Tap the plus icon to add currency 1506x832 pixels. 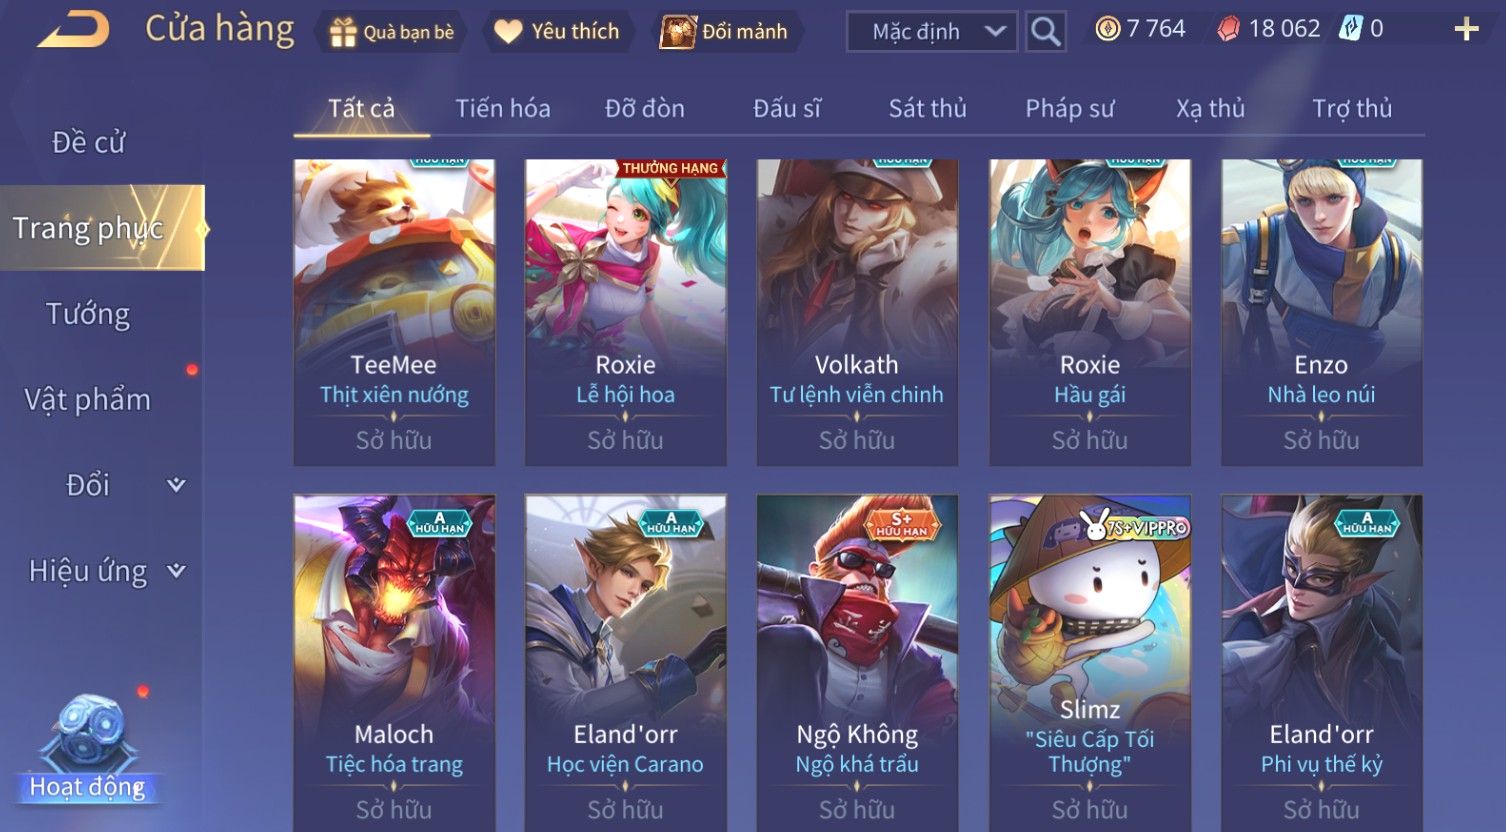coord(1466,29)
